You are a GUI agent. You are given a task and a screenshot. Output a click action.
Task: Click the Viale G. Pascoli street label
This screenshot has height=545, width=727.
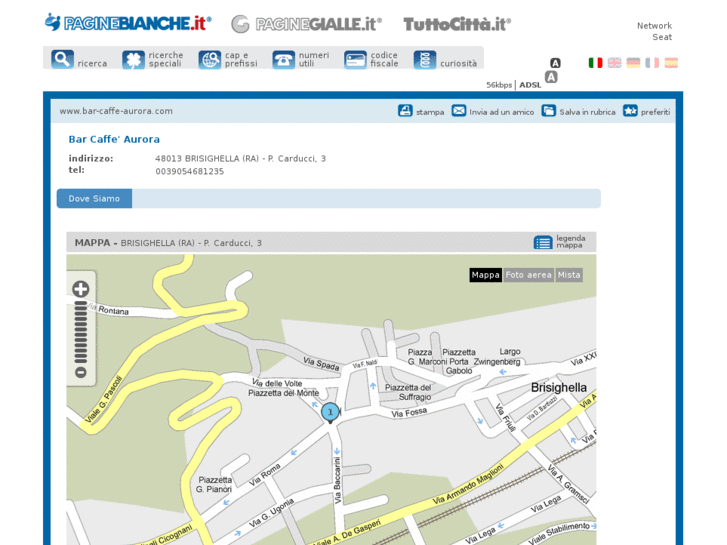(x=103, y=399)
